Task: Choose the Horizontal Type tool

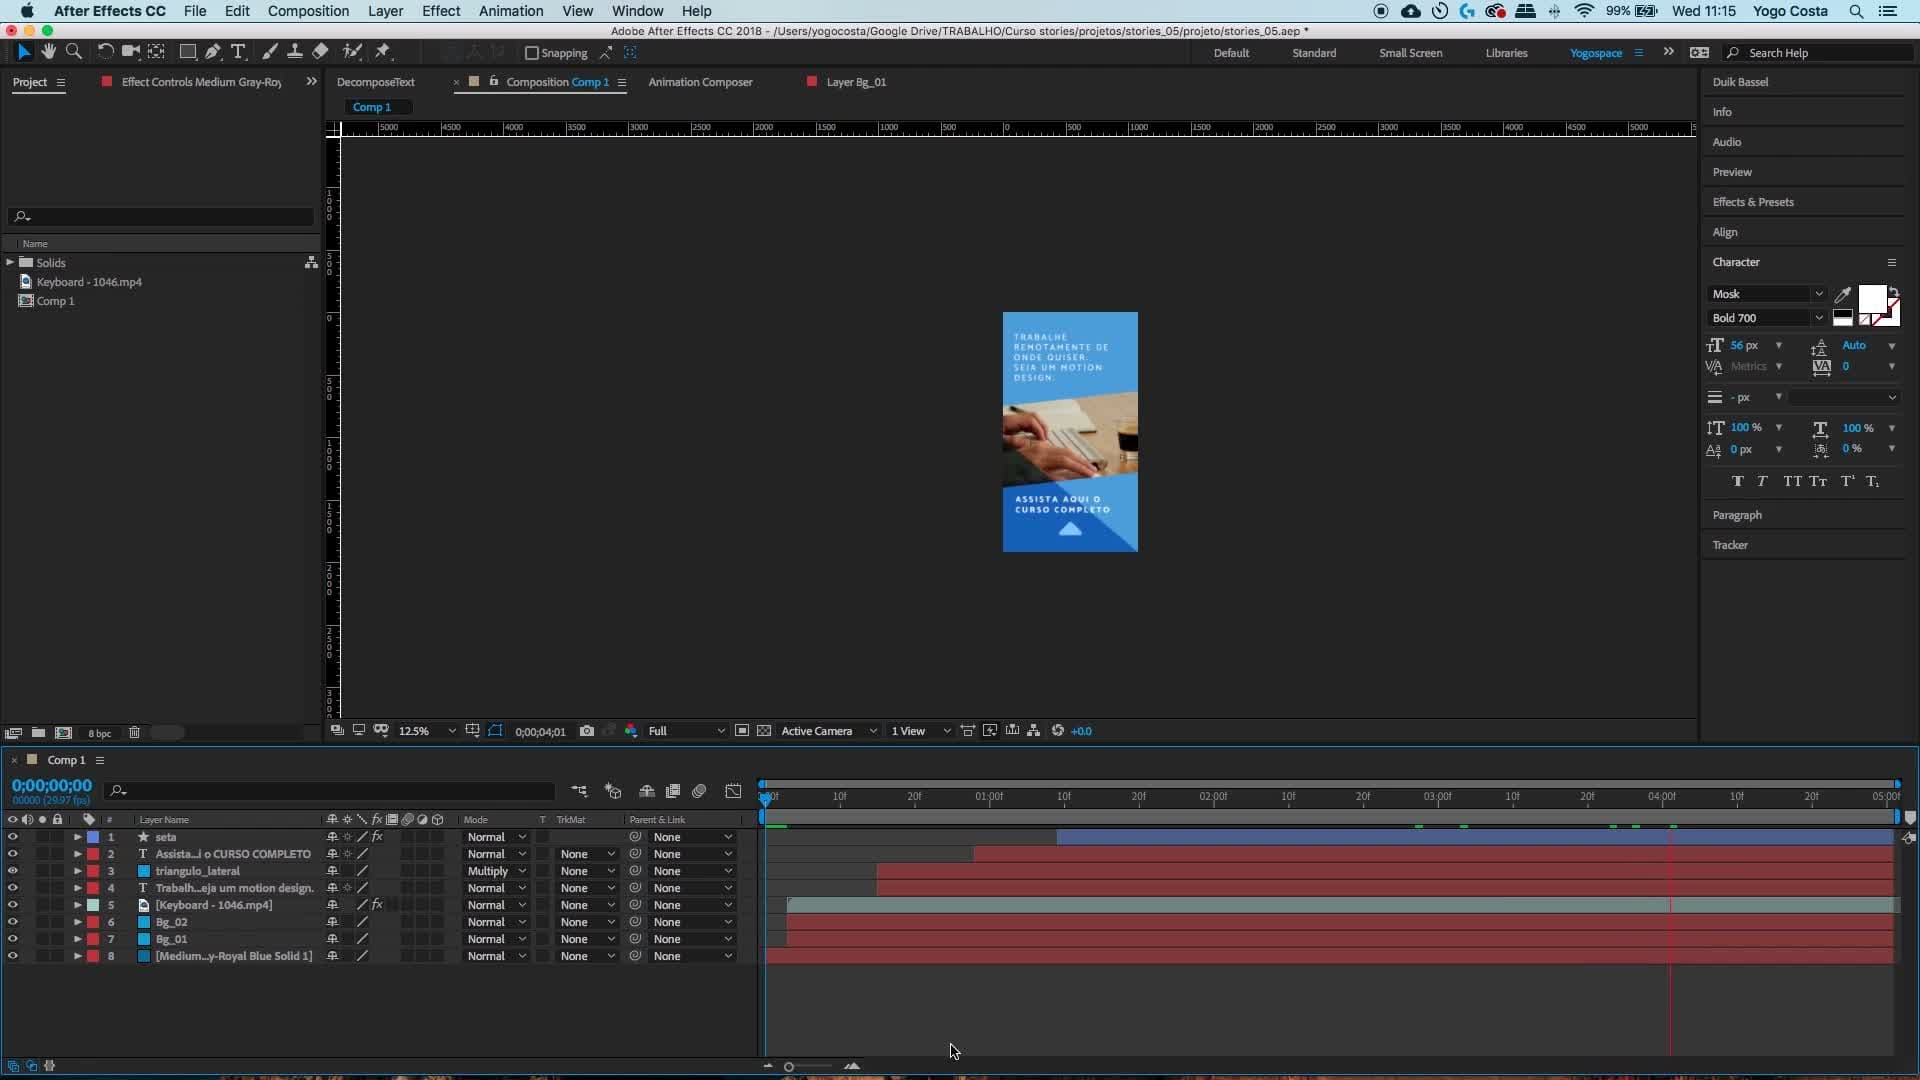Action: (x=238, y=52)
